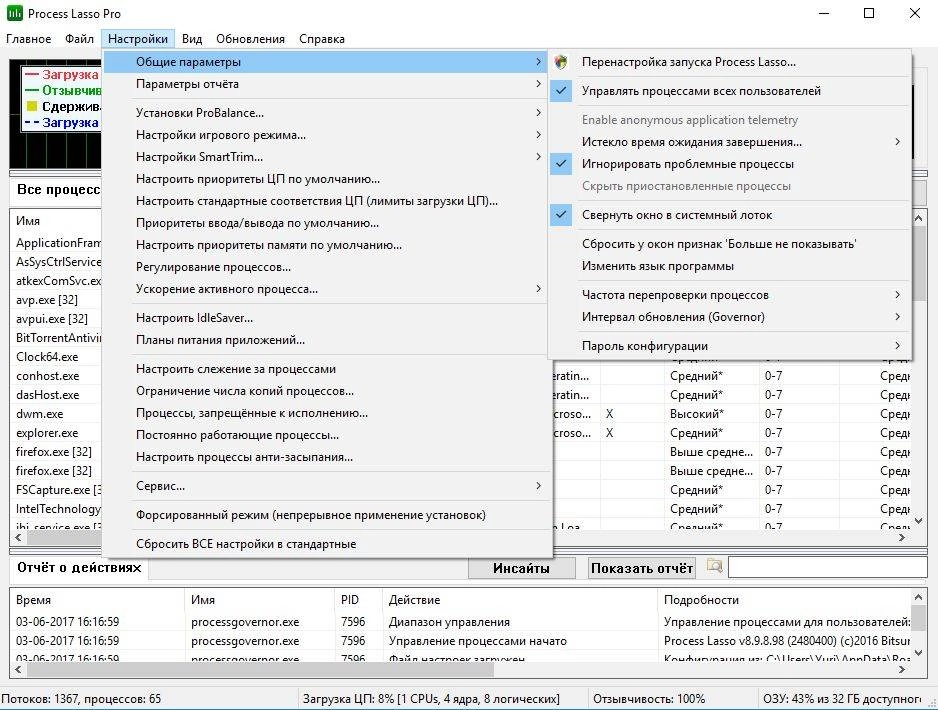This screenshot has height=710, width=938.
Task: Select Планы питания приложений
Action: point(327,340)
